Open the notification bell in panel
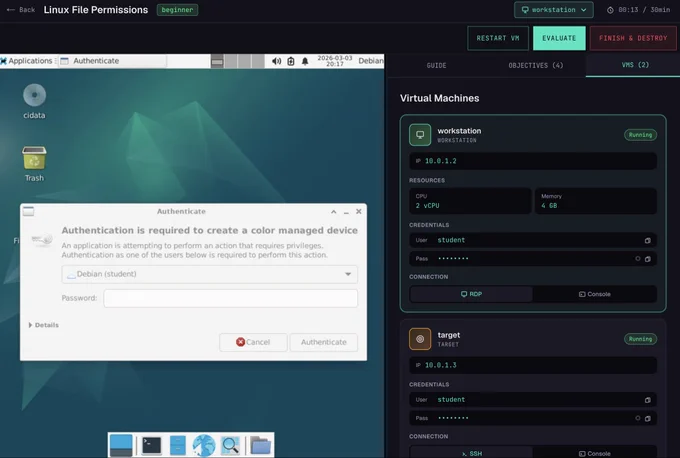This screenshot has width=680, height=458. click(305, 61)
